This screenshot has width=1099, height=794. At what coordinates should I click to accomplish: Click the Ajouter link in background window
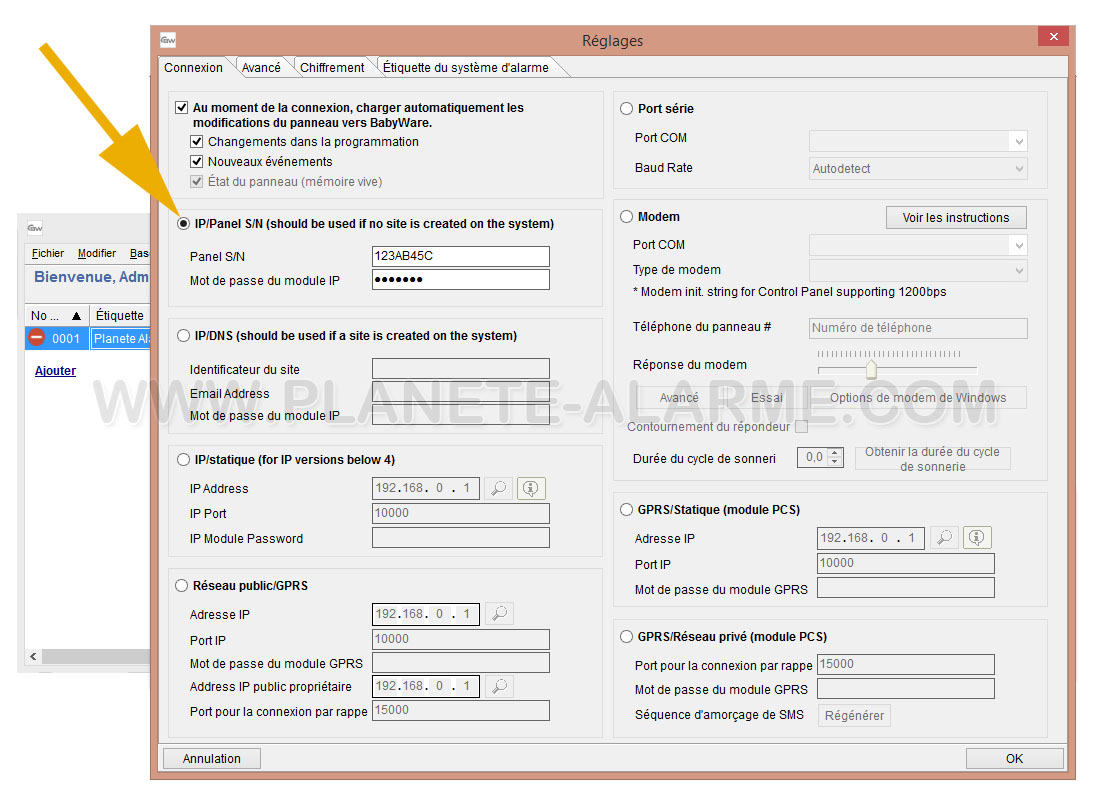tap(55, 371)
